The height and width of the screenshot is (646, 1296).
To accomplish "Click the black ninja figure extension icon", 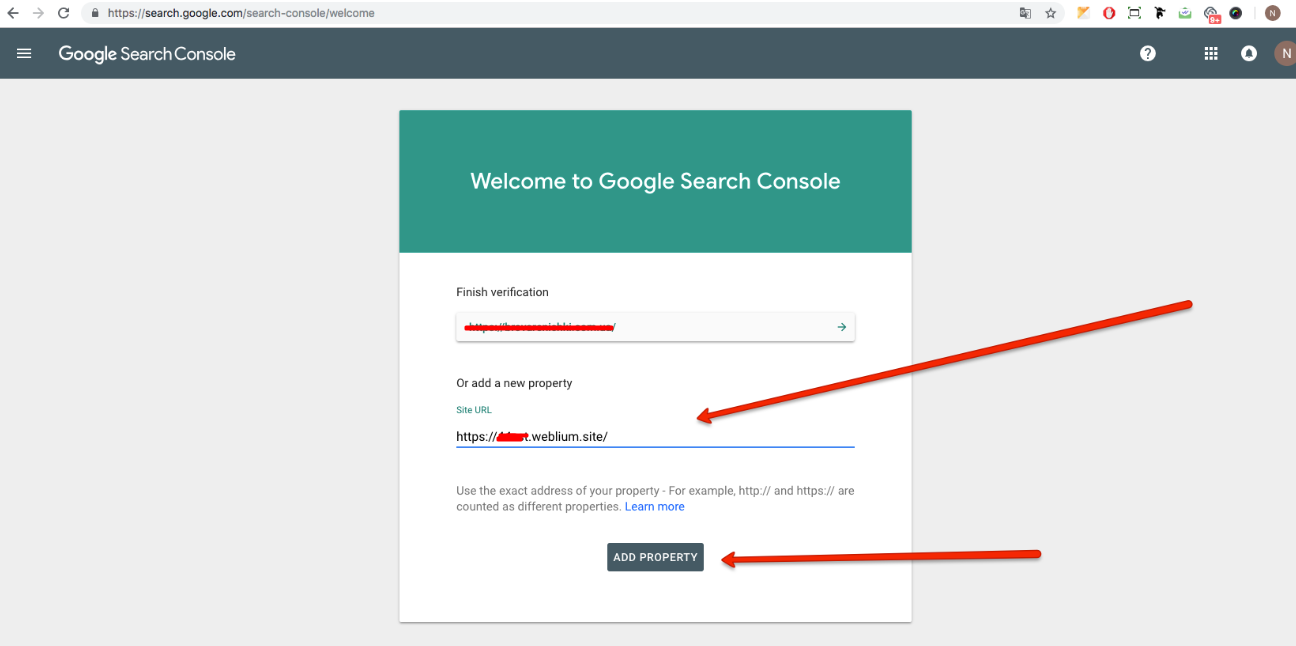I will (x=1160, y=13).
